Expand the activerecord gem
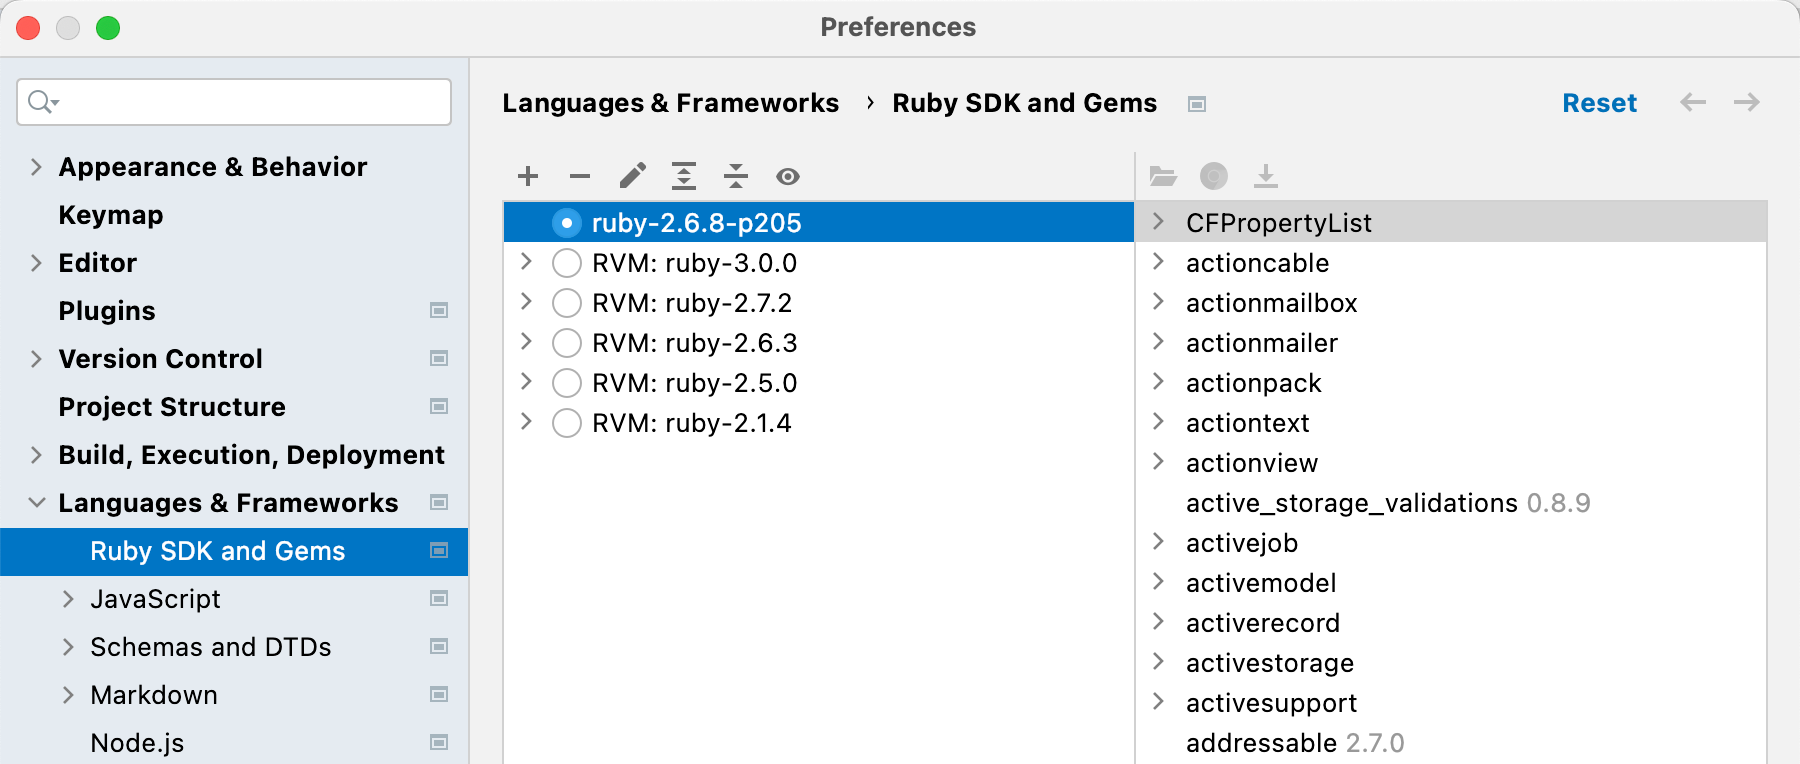This screenshot has width=1800, height=764. [x=1159, y=622]
